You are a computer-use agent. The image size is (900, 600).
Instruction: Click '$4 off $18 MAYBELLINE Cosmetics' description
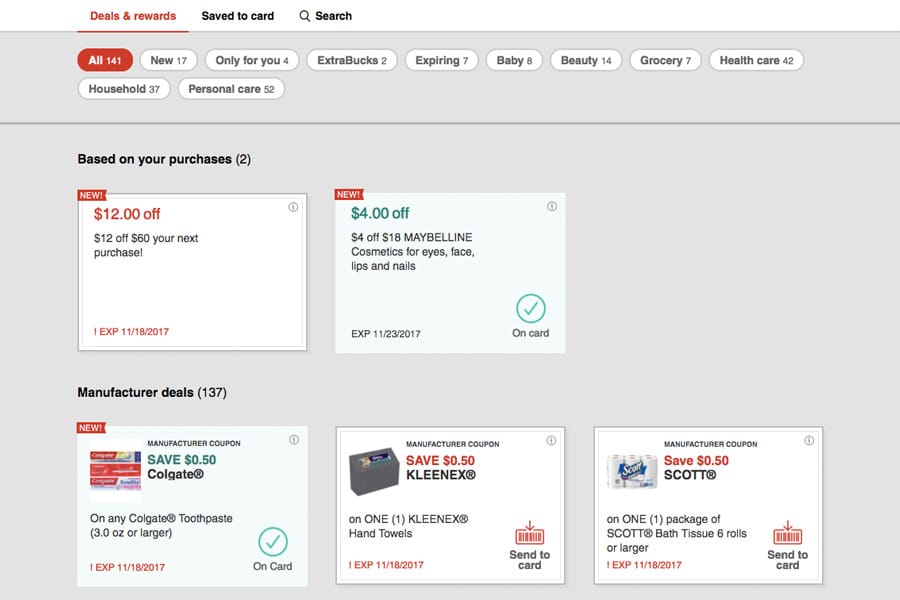coord(413,251)
